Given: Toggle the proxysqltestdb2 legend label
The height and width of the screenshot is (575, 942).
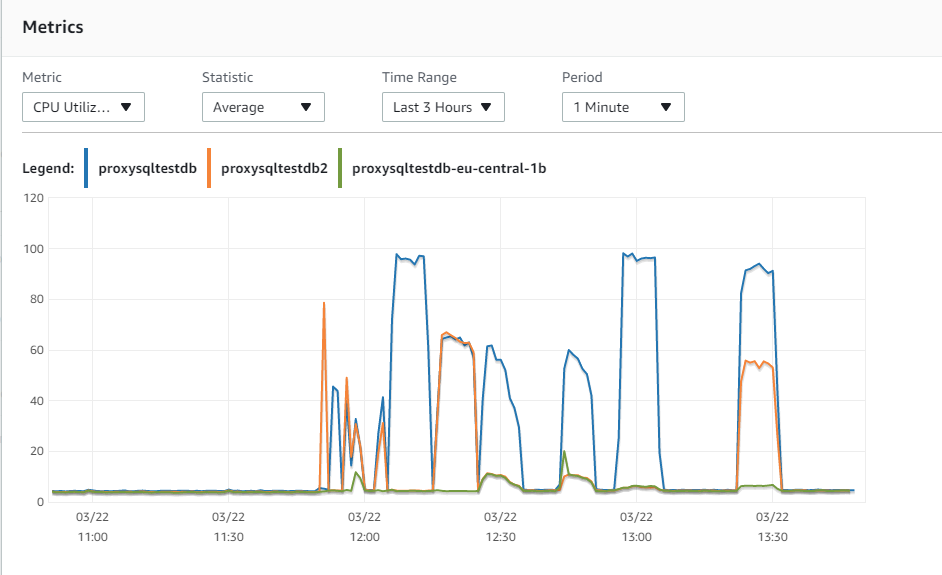Looking at the screenshot, I should [274, 168].
